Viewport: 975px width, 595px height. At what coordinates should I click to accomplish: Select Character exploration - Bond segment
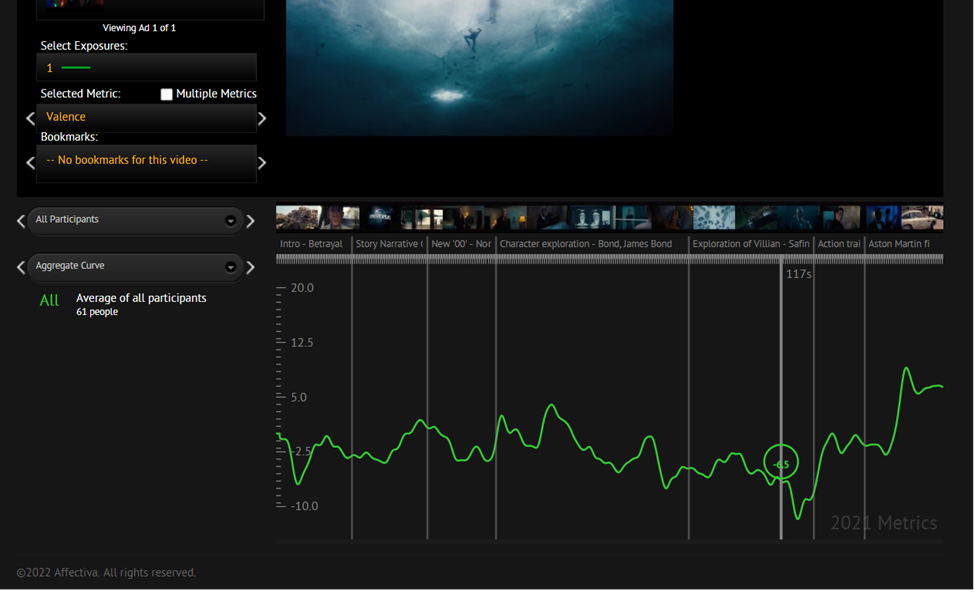[x=586, y=244]
